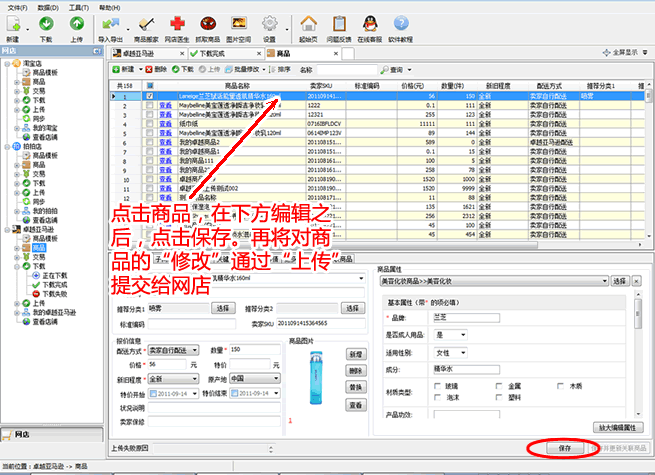Select 正在下载 in the 卓越亚马逊 tree

pyautogui.click(x=55, y=275)
